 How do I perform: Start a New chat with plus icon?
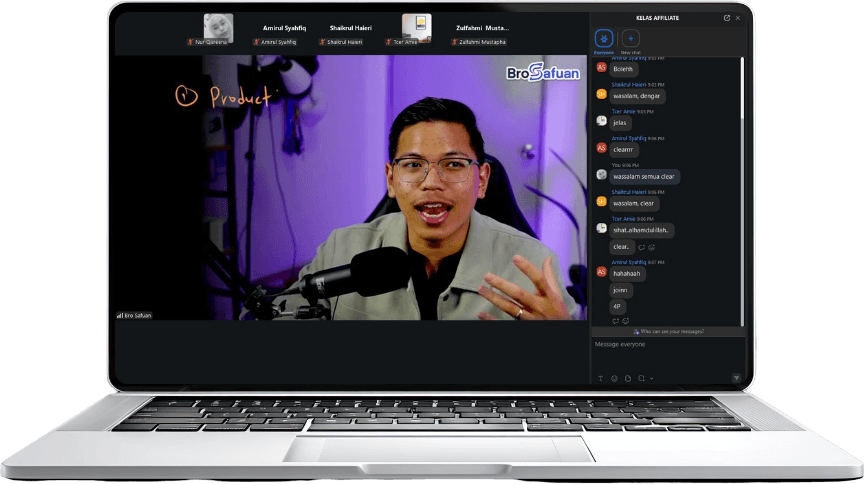(x=631, y=39)
